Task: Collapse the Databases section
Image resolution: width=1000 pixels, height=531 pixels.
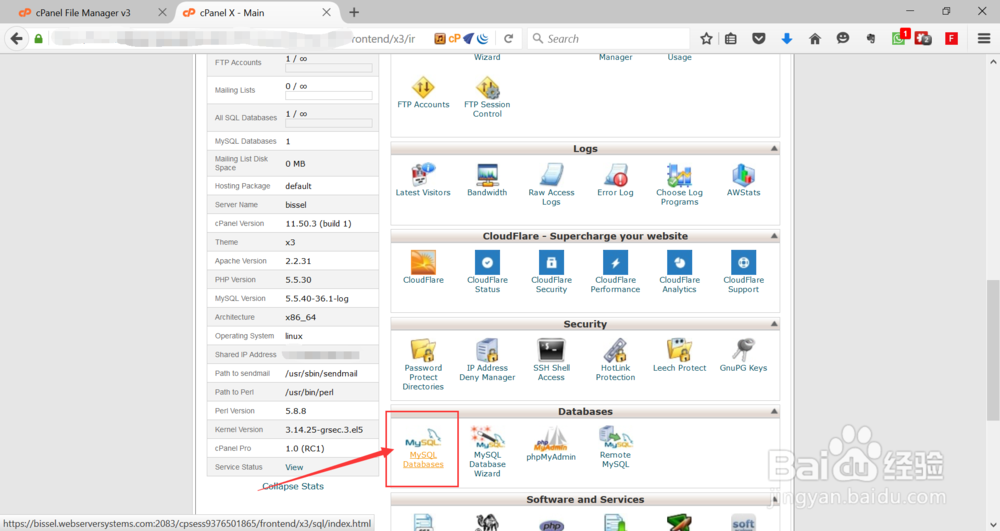Action: pyautogui.click(x=774, y=411)
